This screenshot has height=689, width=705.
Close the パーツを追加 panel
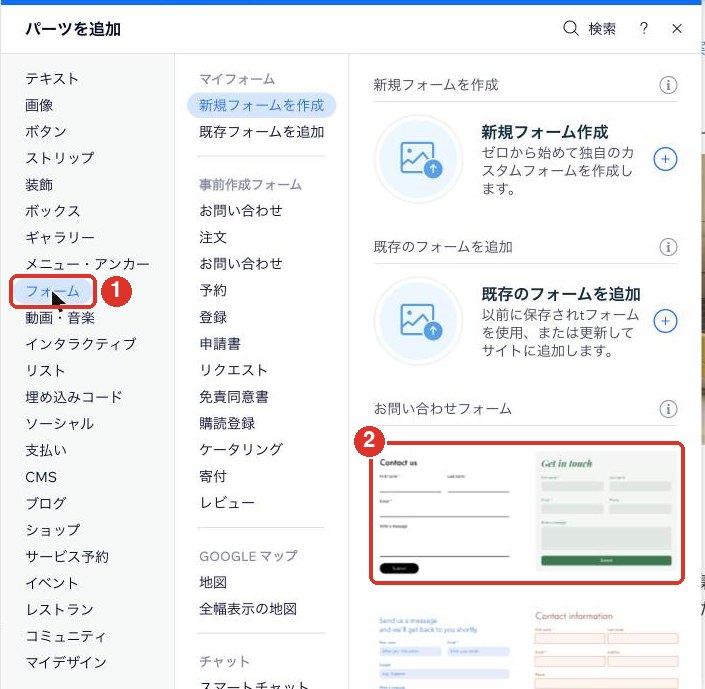click(x=677, y=29)
